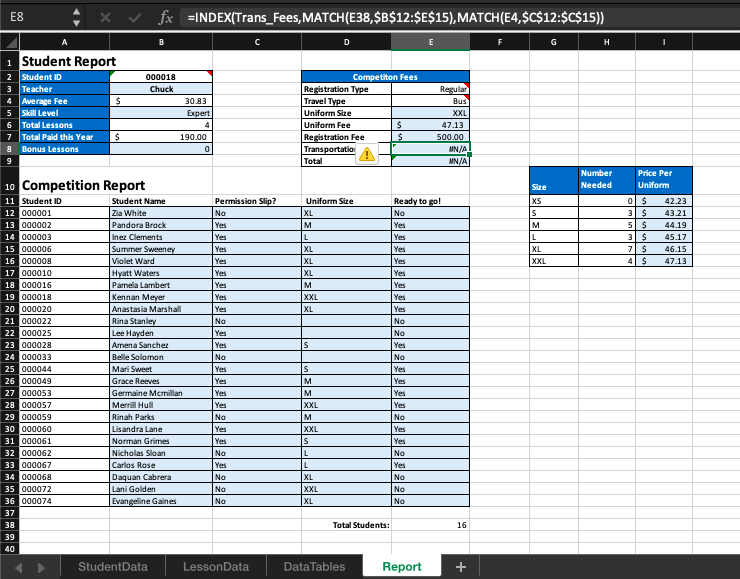The image size is (740, 579).
Task: Click the Student Report title
Action: [69, 61]
